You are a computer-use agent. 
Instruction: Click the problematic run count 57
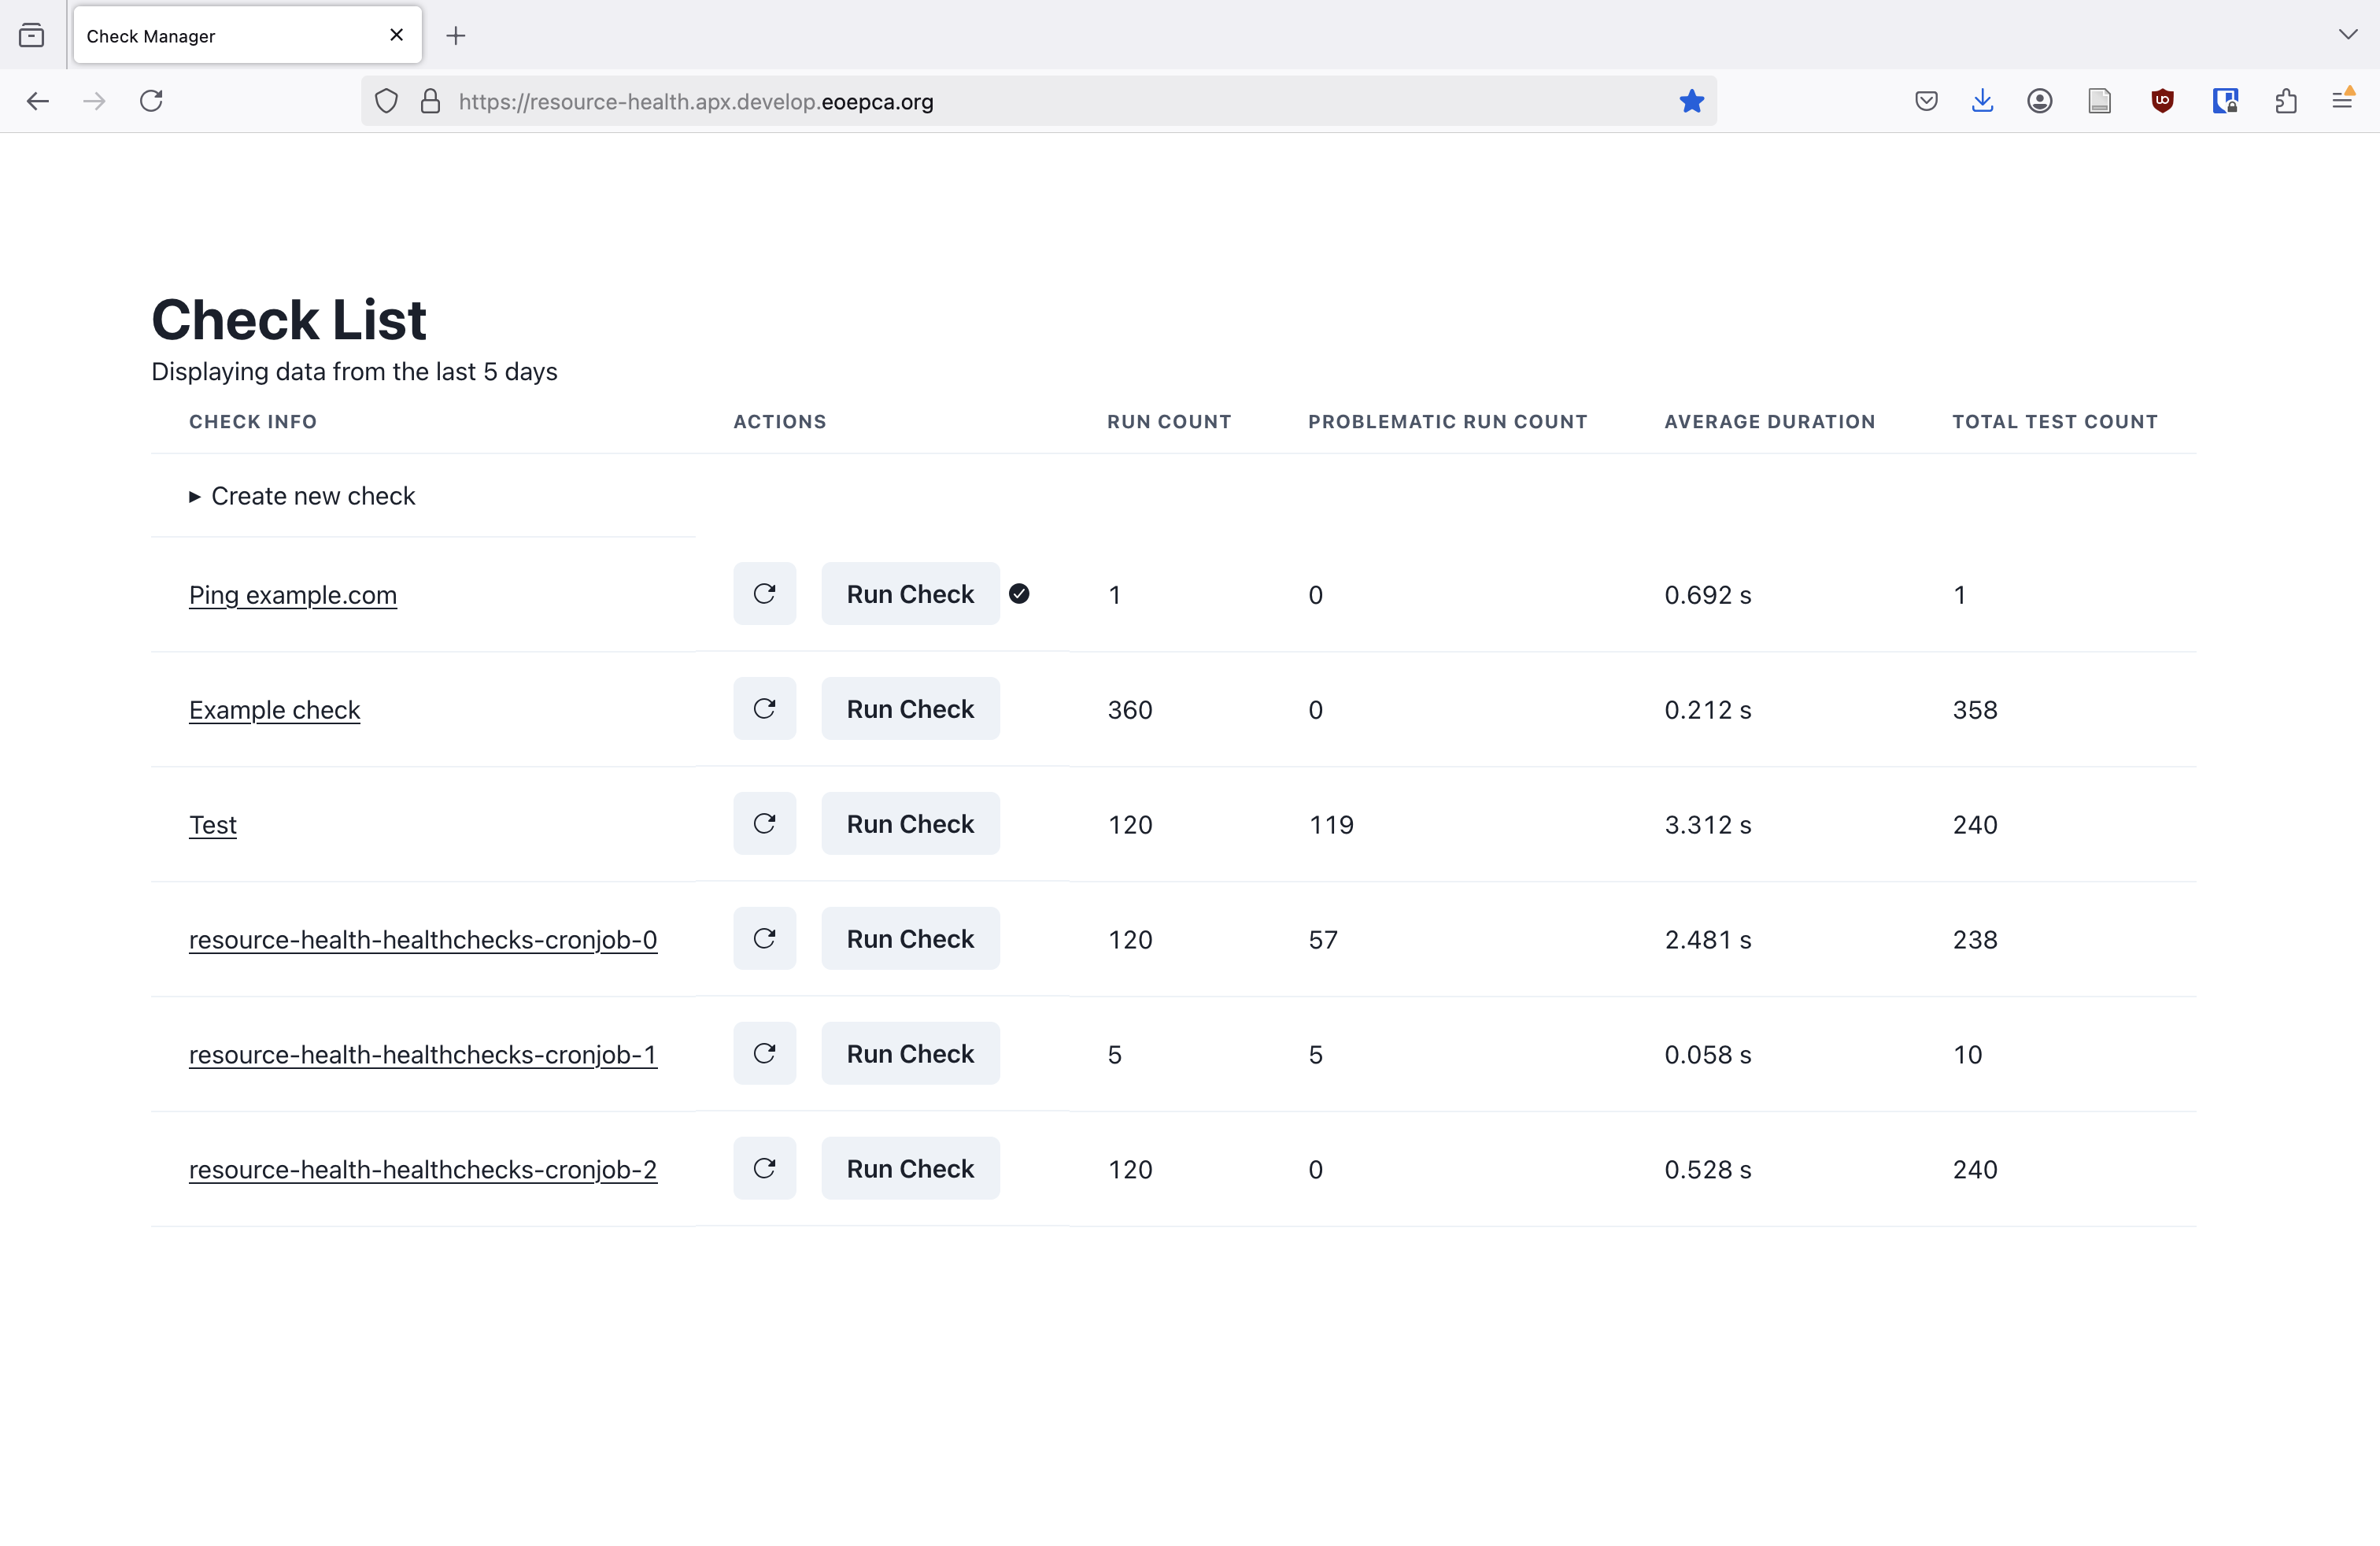coord(1323,940)
